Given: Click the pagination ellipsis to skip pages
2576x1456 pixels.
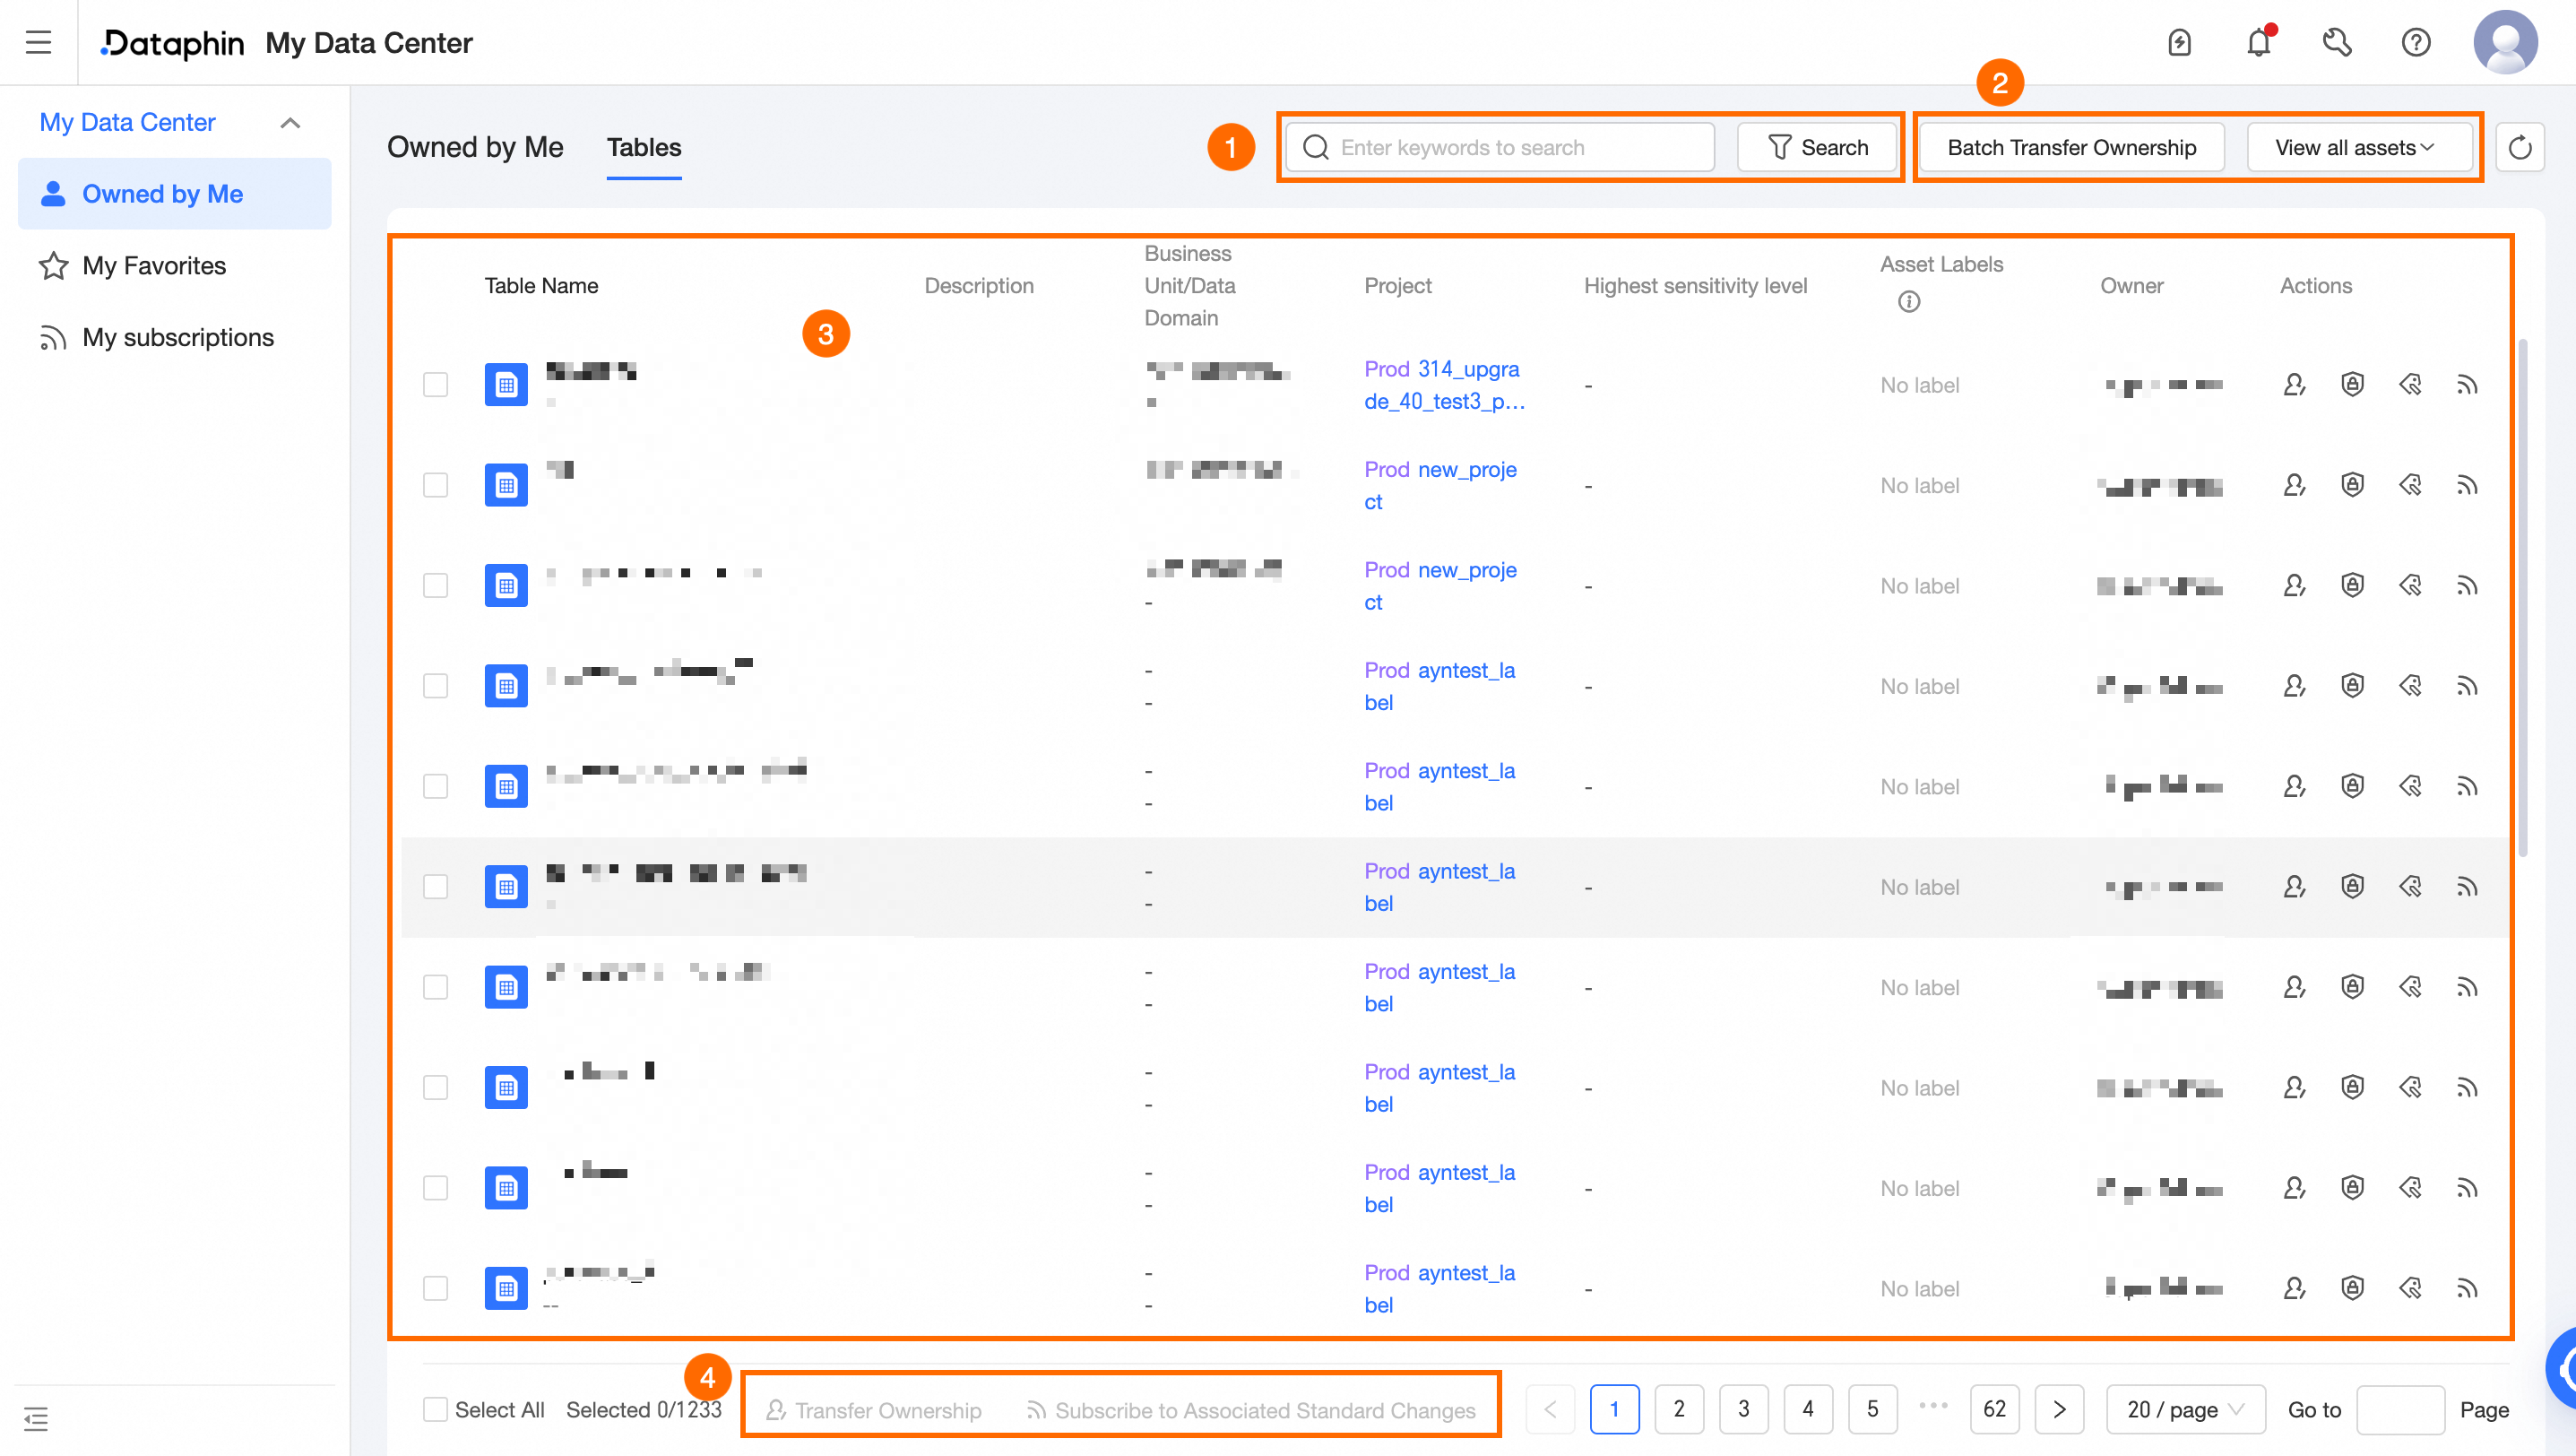Looking at the screenshot, I should click(x=1933, y=1406).
